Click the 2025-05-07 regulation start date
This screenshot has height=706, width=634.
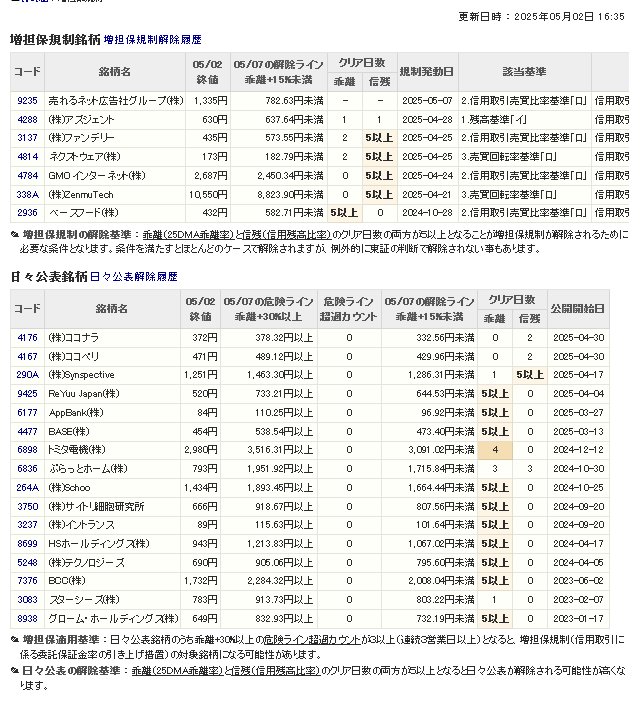point(427,101)
